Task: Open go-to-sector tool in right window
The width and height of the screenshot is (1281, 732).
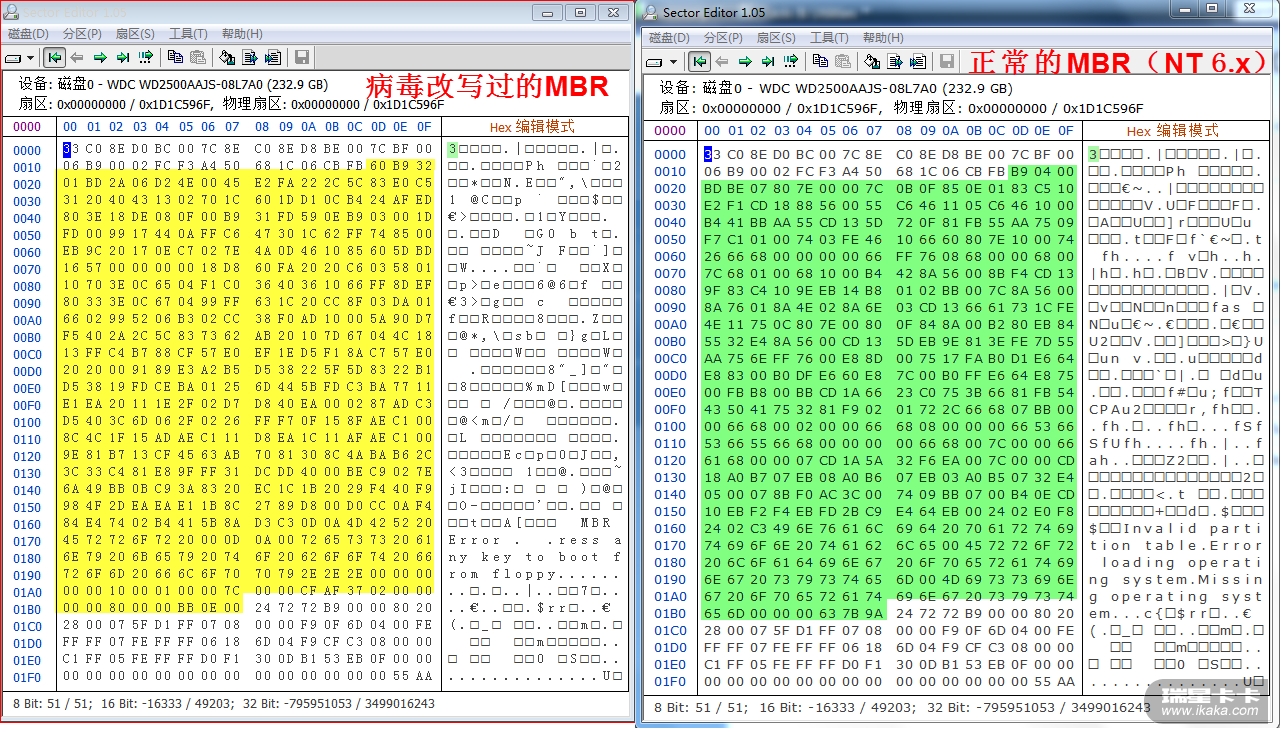Action: [x=791, y=62]
